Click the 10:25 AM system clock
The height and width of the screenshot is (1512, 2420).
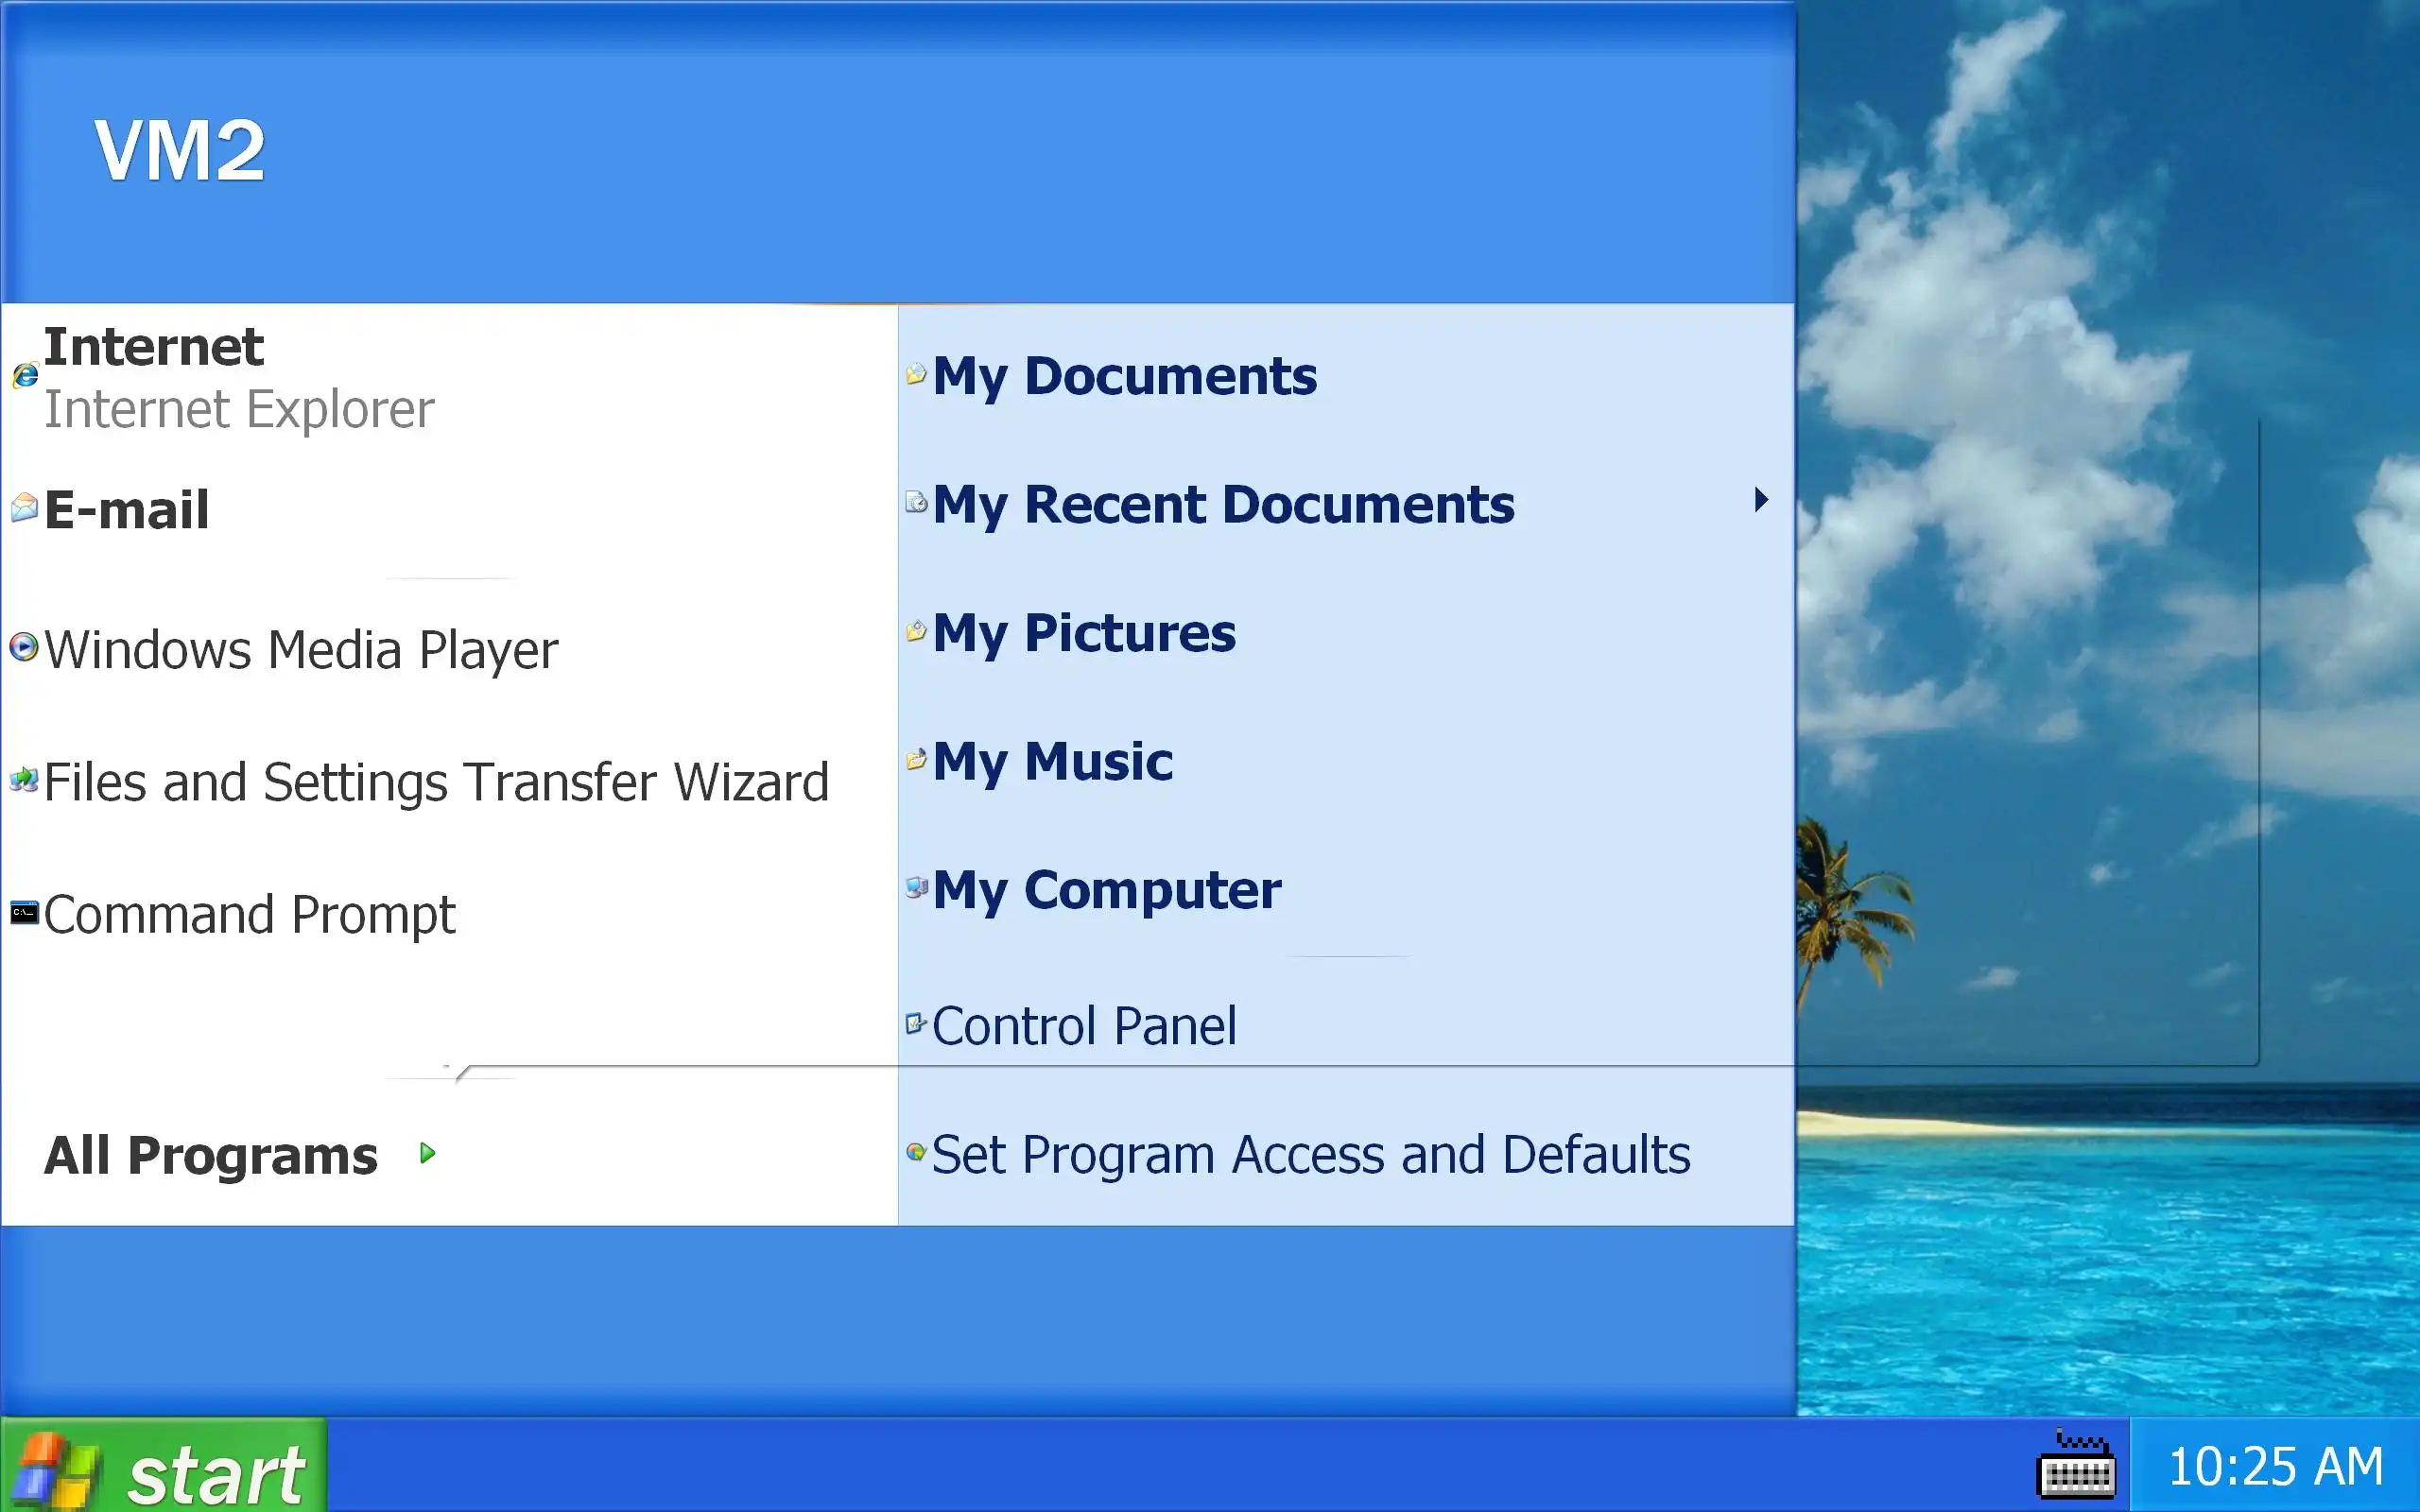[x=2275, y=1467]
